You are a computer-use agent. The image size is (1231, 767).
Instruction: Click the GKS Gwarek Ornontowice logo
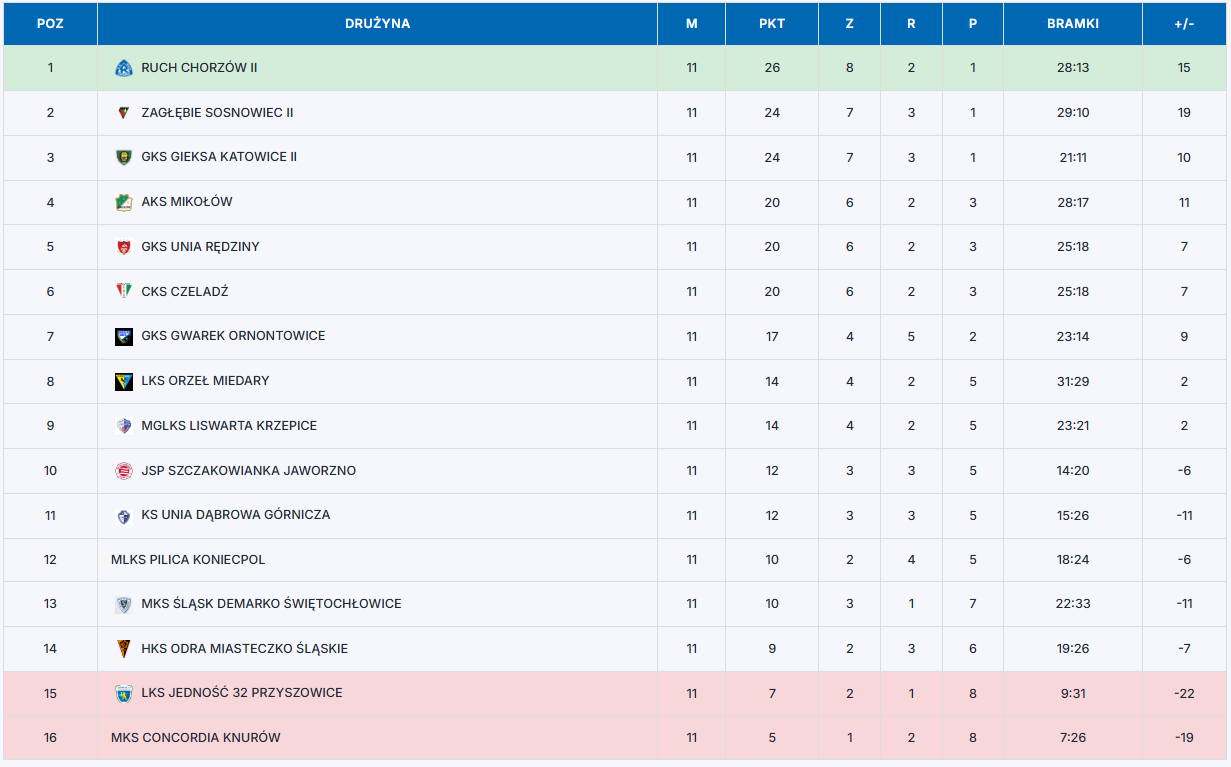pos(123,336)
